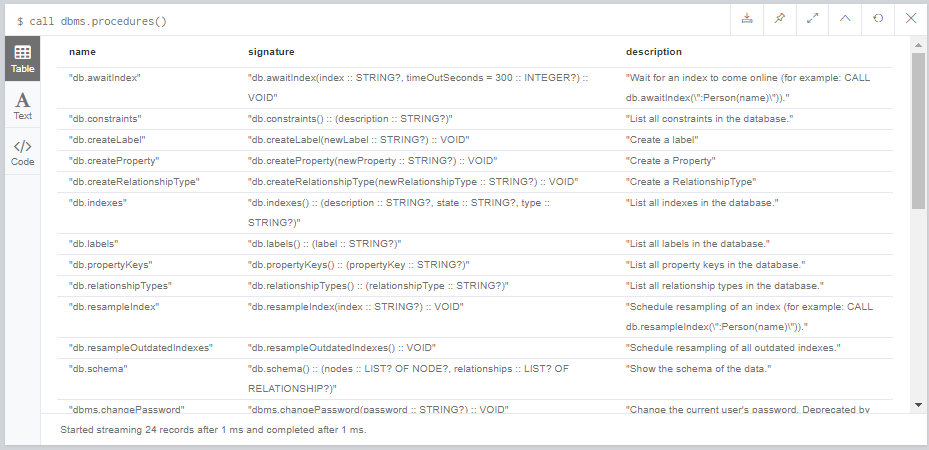Image resolution: width=929 pixels, height=450 pixels.
Task: Switch to Table view
Action: (23, 59)
